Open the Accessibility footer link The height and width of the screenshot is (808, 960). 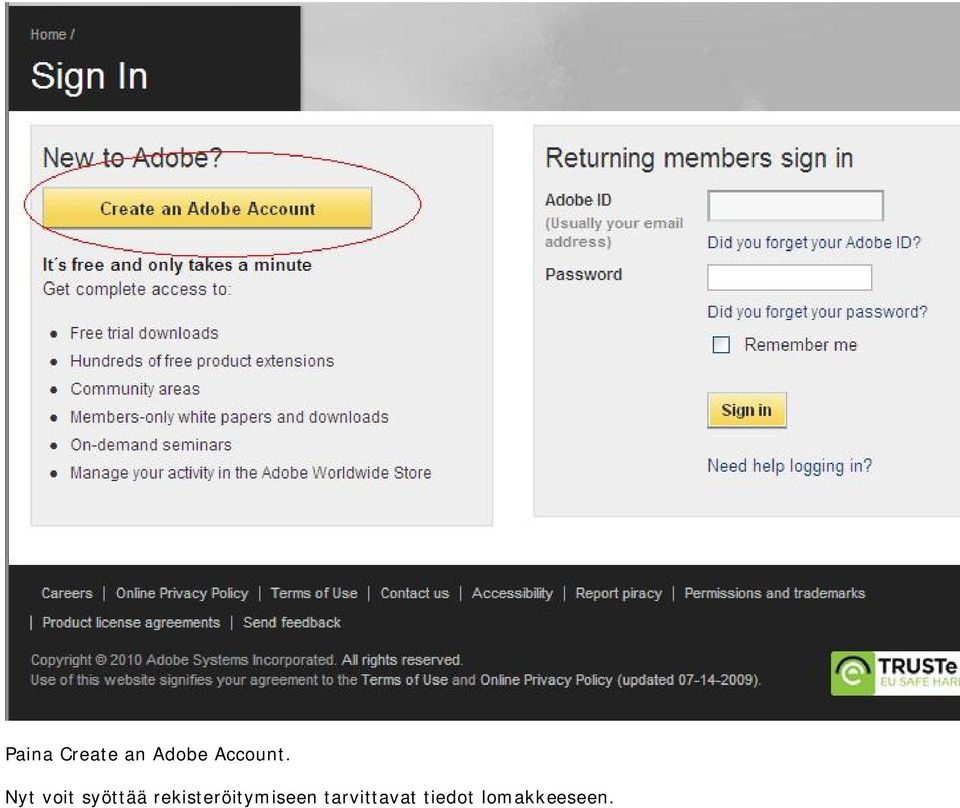pyautogui.click(x=512, y=593)
